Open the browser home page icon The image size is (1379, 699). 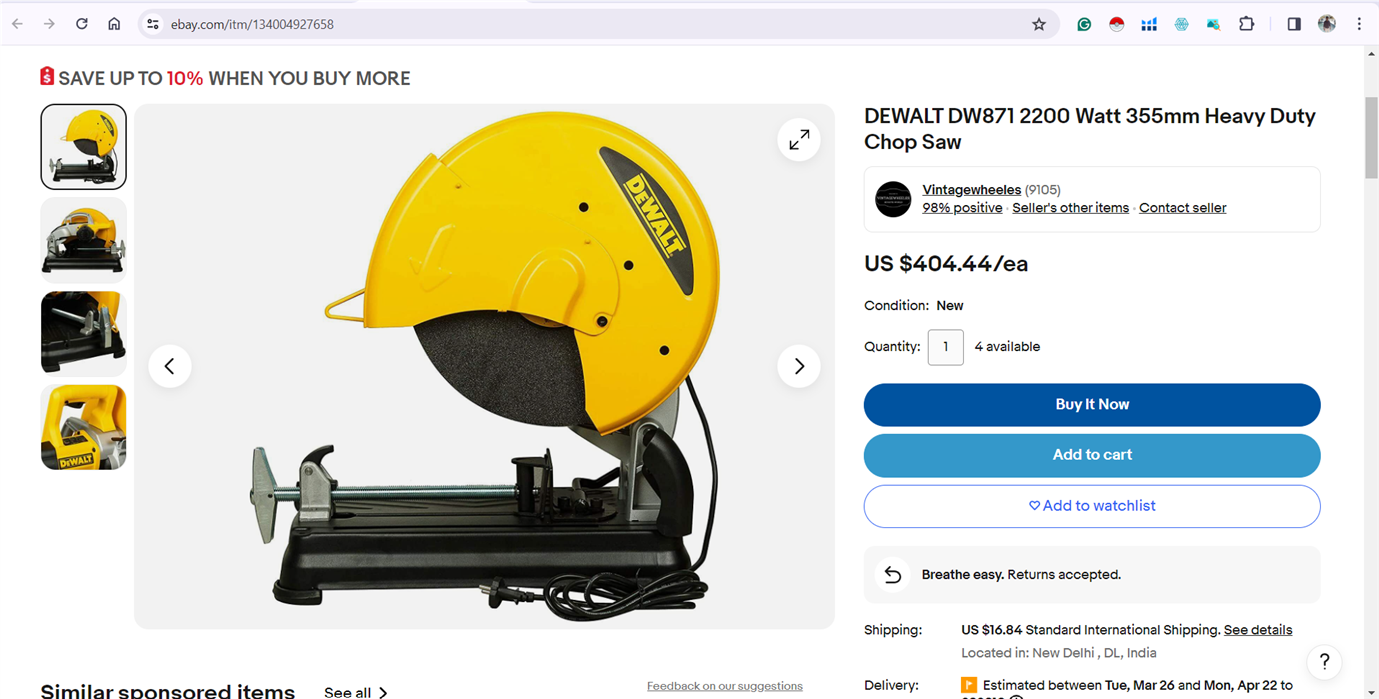(x=114, y=24)
